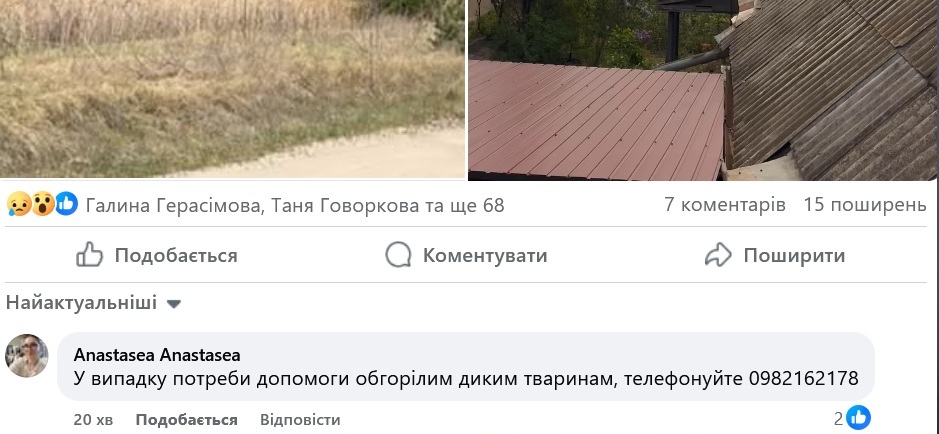Viewport: 939px width, 434px height.
Task: Click the blue like icon on Anastasea's comment
Action: [x=859, y=418]
